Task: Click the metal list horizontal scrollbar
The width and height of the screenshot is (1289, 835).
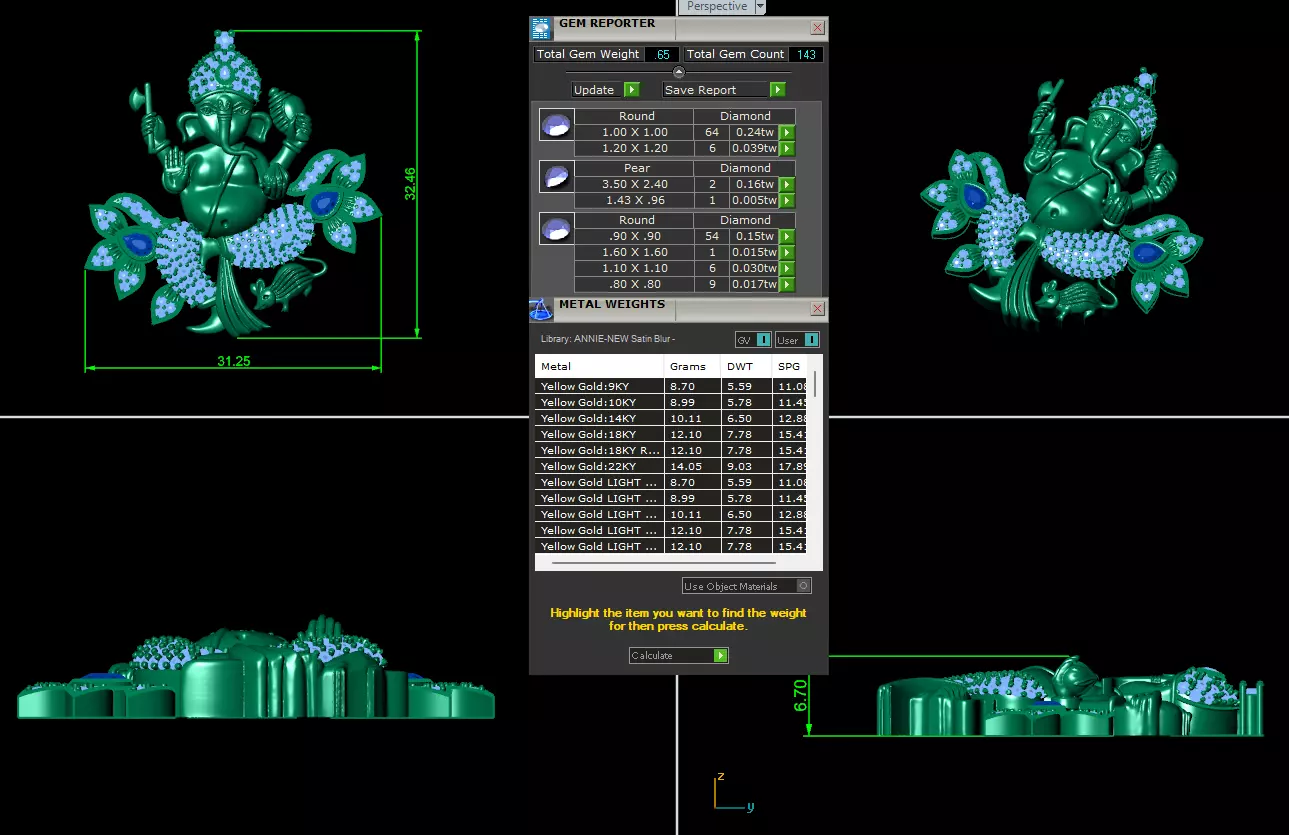Action: point(663,563)
